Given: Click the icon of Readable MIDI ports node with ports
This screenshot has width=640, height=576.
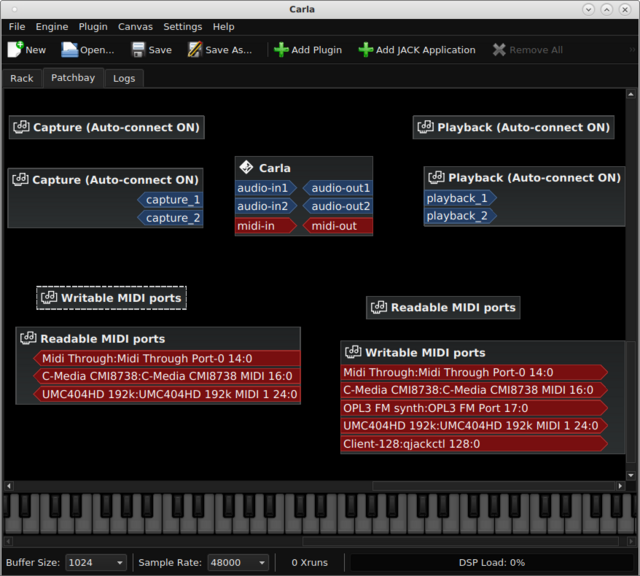Looking at the screenshot, I should [28, 338].
